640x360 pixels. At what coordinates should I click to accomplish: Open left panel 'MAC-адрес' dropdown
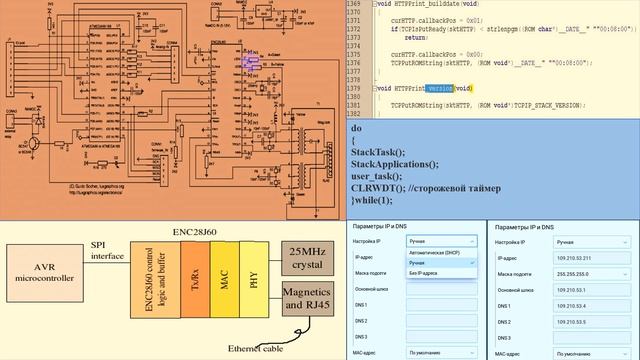pos(442,353)
